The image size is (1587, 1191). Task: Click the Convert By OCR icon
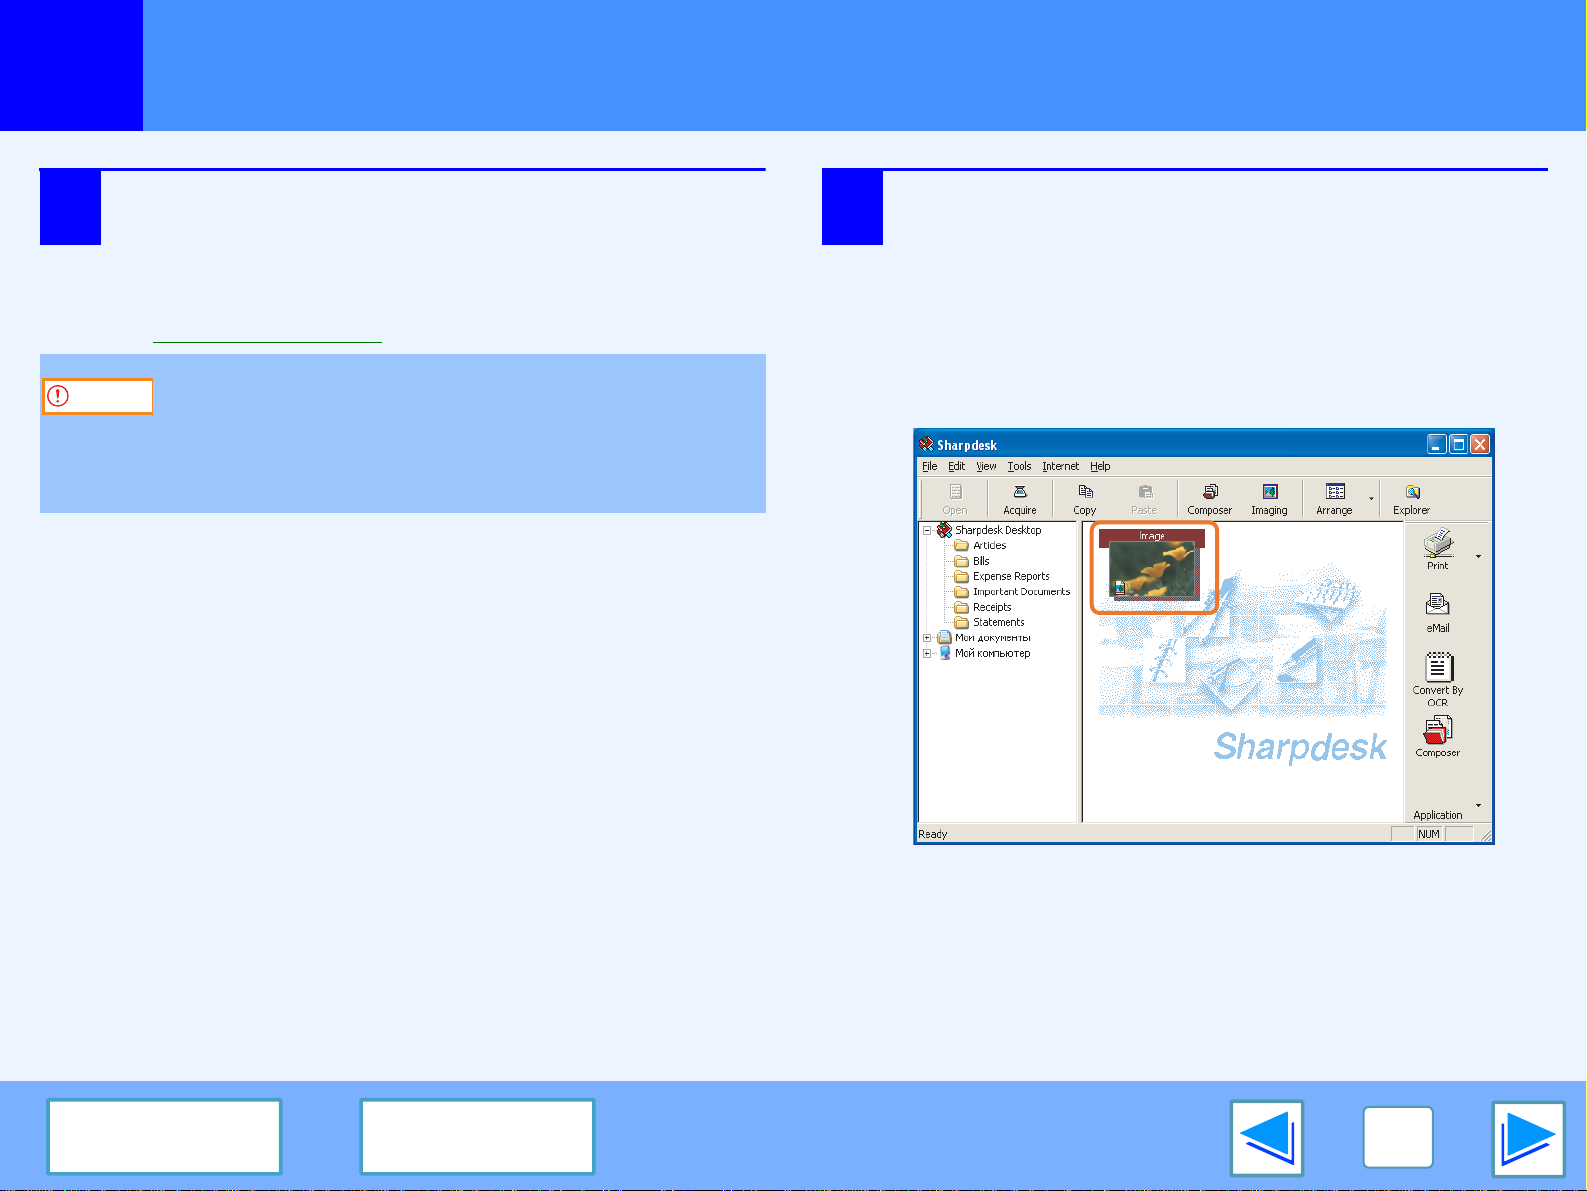coord(1437,674)
